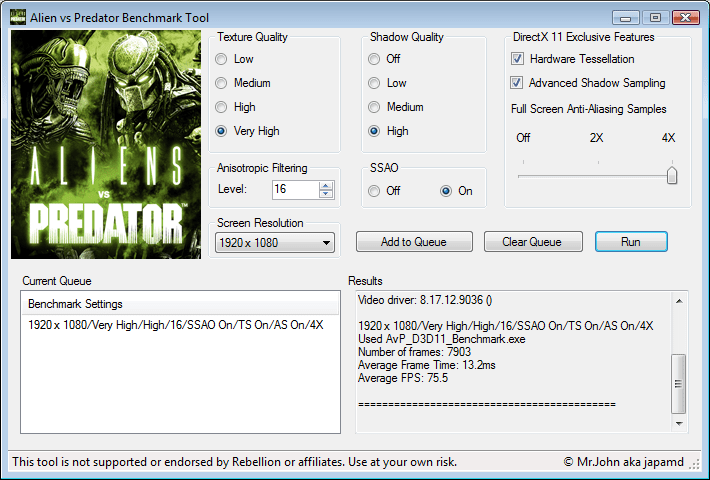The height and width of the screenshot is (480, 710).
Task: Click Add to Queue button
Action: (x=414, y=242)
